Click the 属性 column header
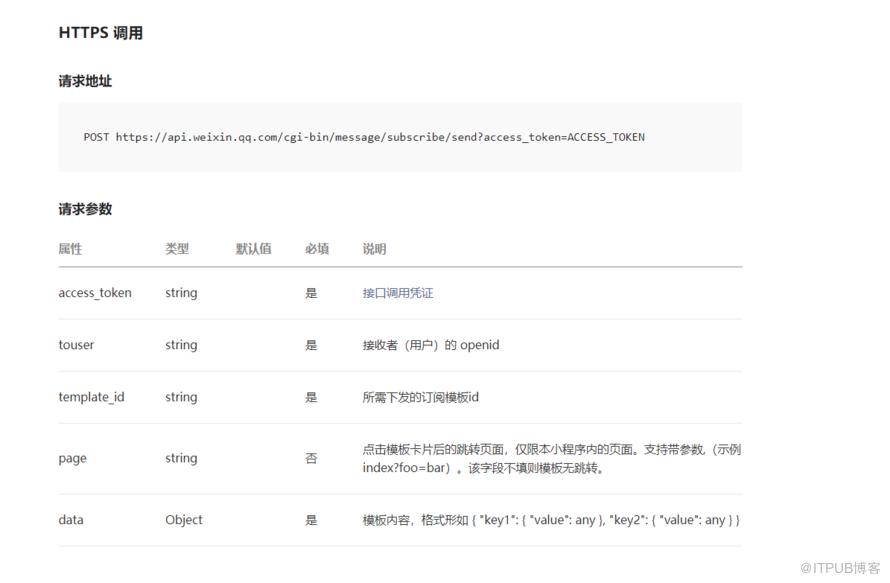The image size is (890, 583). (x=70, y=249)
